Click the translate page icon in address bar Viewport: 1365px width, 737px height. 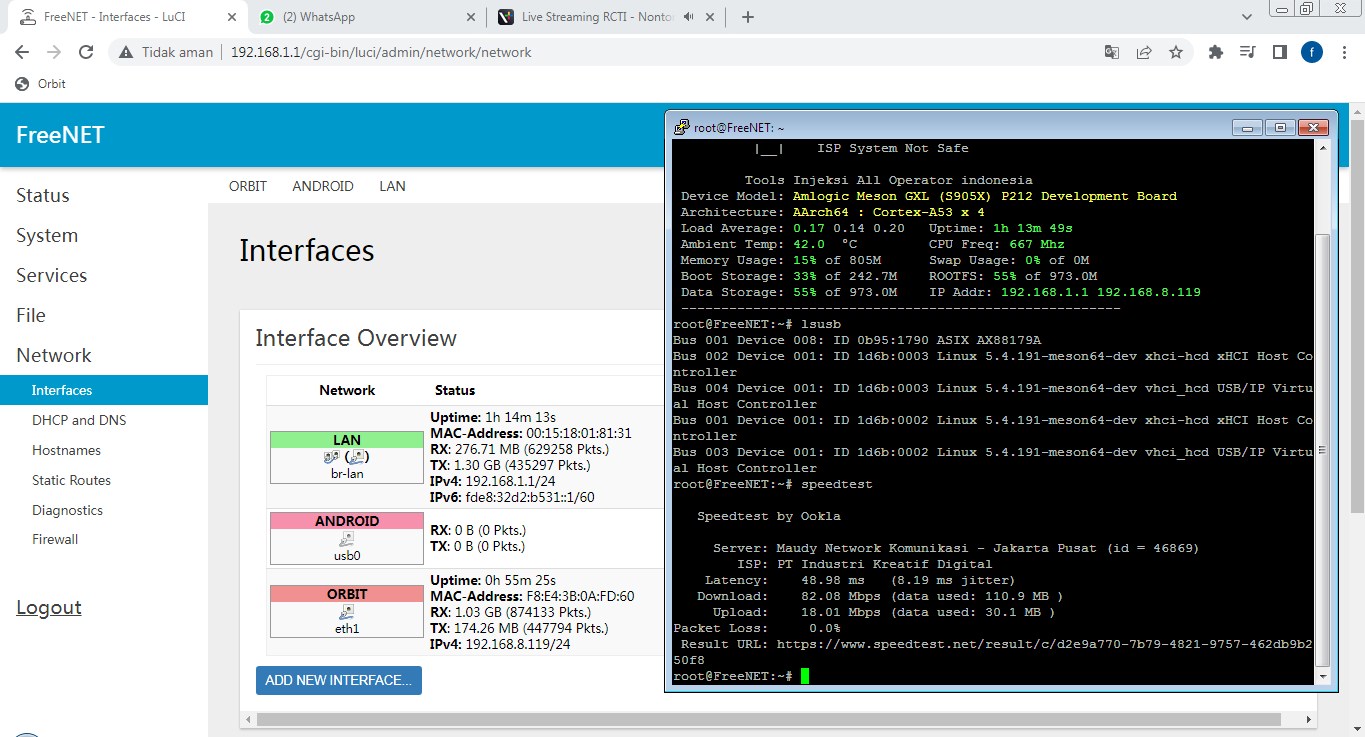click(1112, 52)
